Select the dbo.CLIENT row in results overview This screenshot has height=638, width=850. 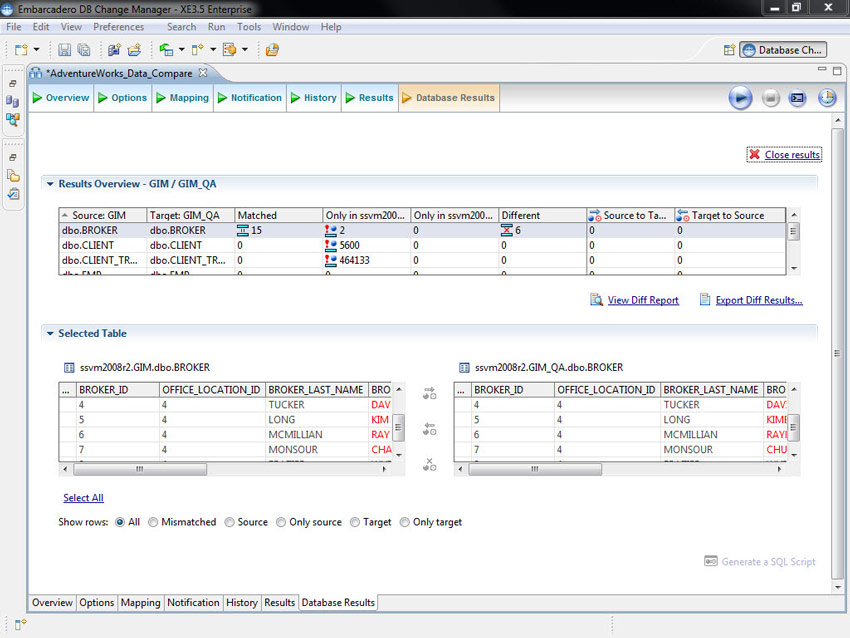coord(422,246)
